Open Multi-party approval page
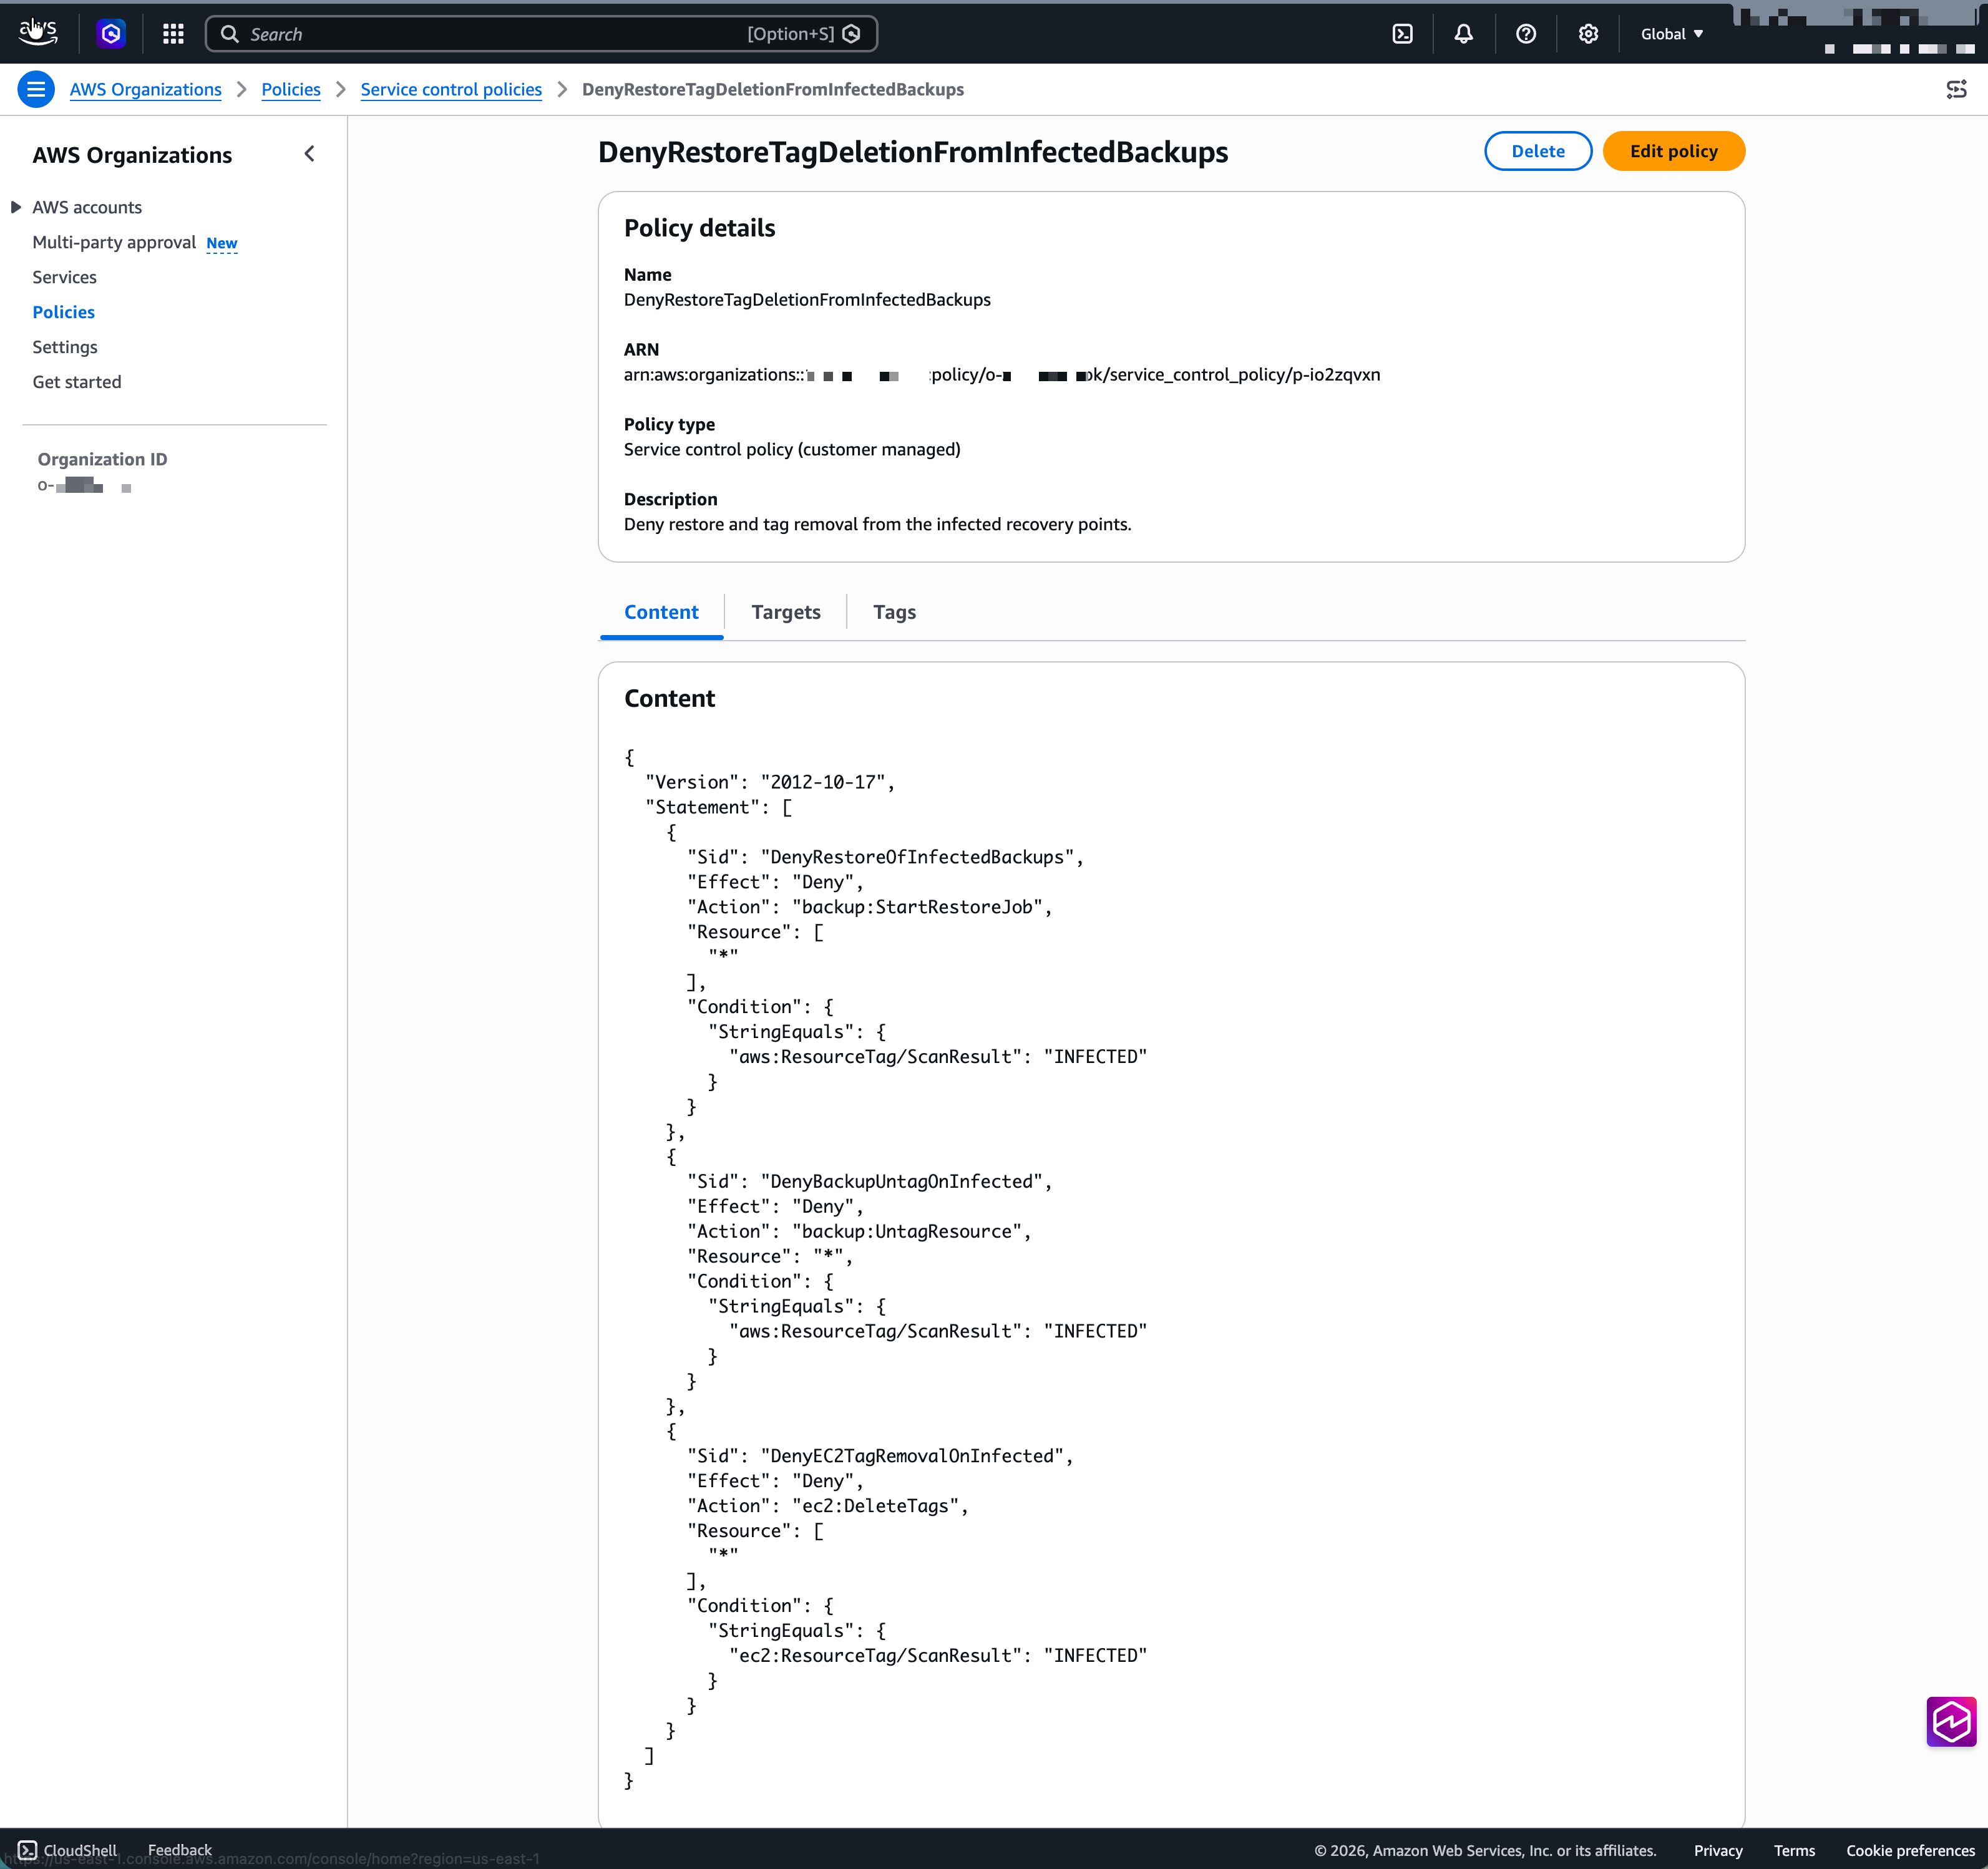The width and height of the screenshot is (1988, 1869). point(114,242)
